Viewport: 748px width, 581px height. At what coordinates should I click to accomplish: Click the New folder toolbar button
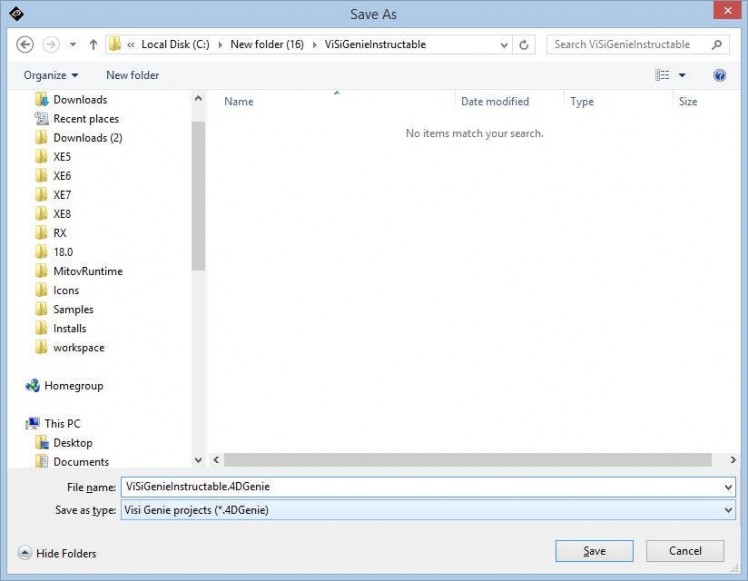click(132, 75)
